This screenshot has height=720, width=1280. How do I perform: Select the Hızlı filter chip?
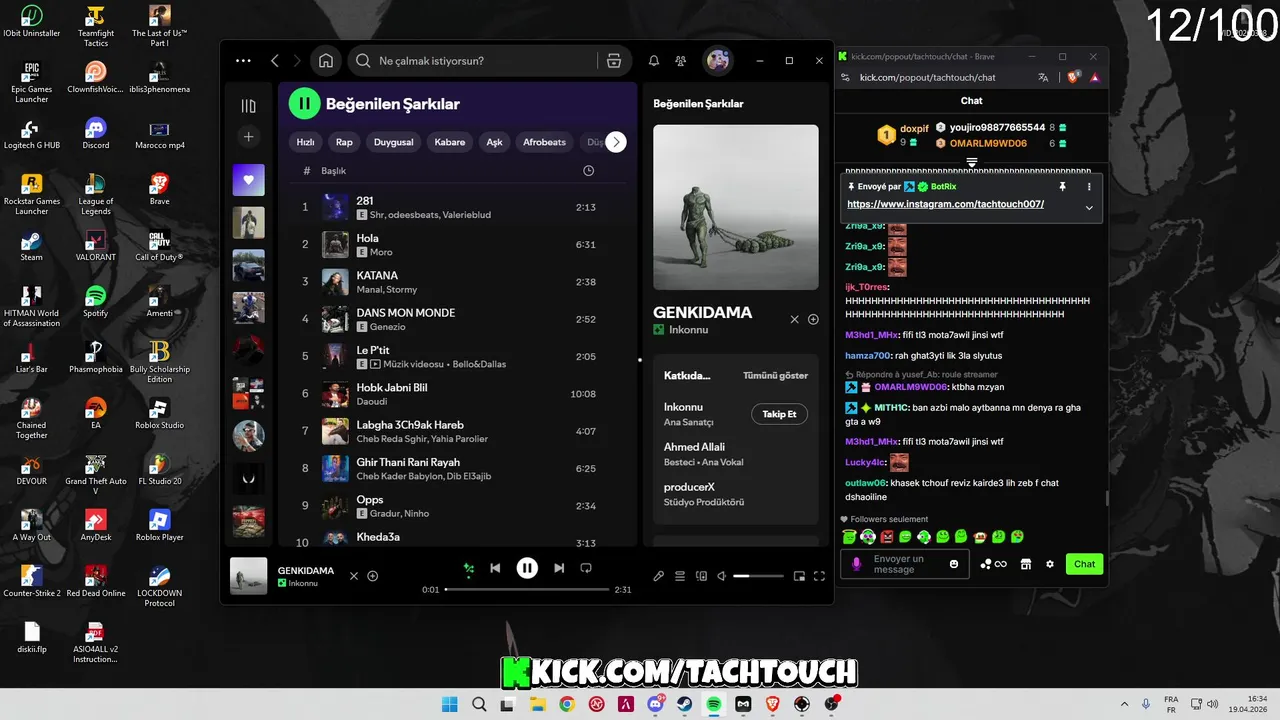coord(306,142)
